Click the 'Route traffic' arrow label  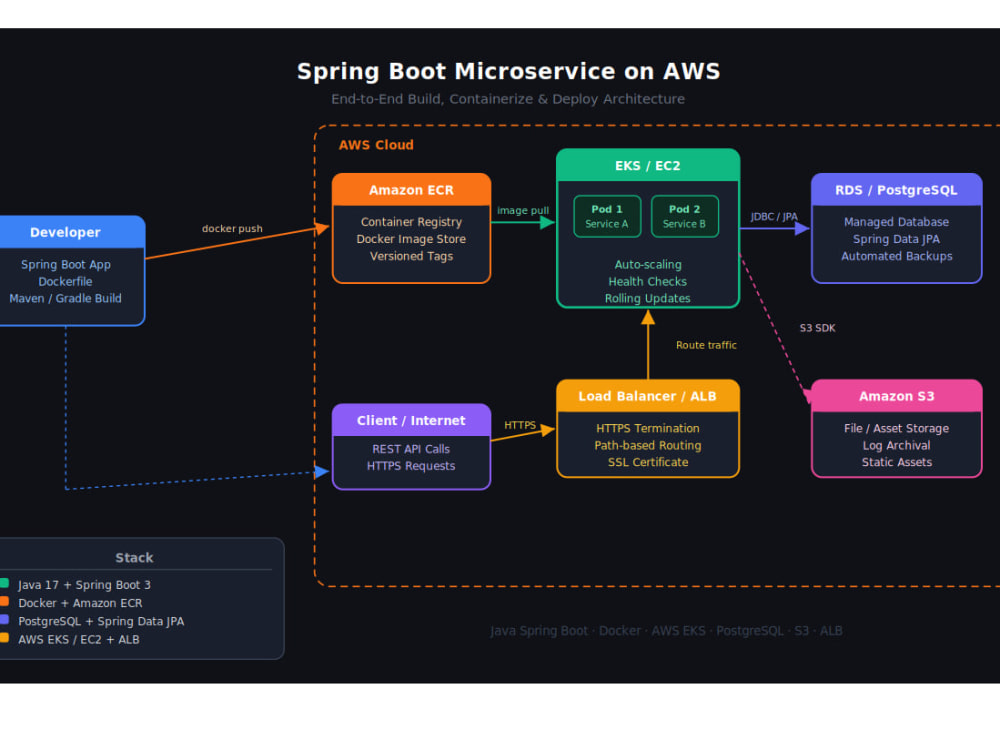[x=706, y=345]
